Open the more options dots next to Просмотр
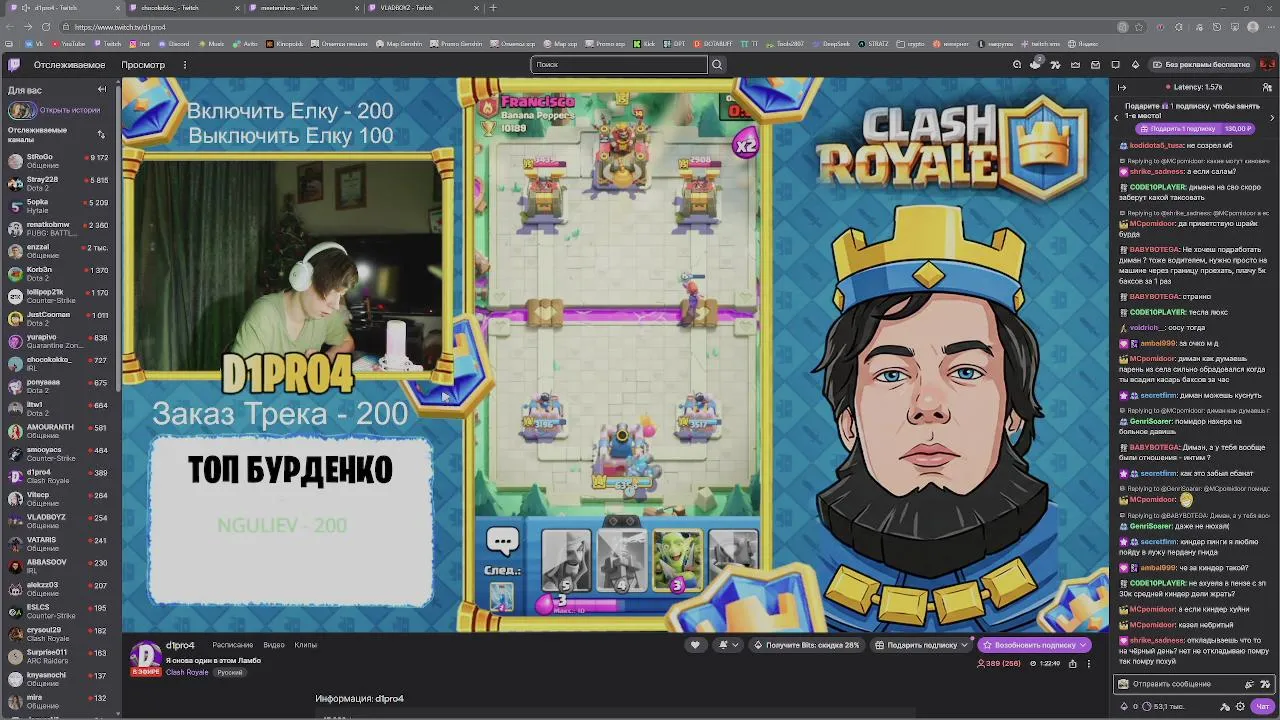Screen dimensions: 1280x720 tap(185, 65)
